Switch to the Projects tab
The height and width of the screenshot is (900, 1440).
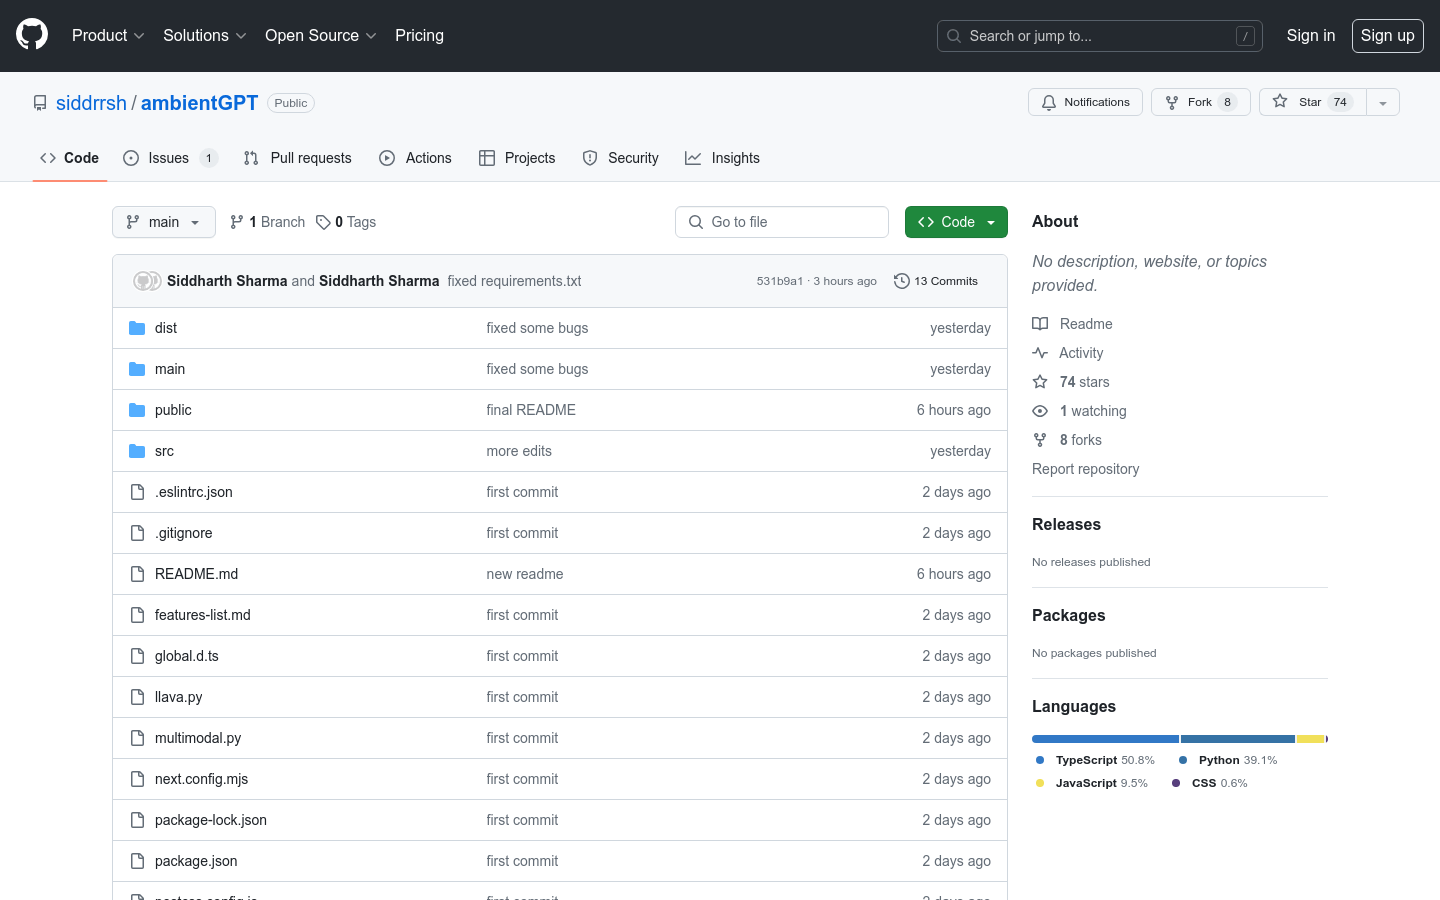pos(517,158)
